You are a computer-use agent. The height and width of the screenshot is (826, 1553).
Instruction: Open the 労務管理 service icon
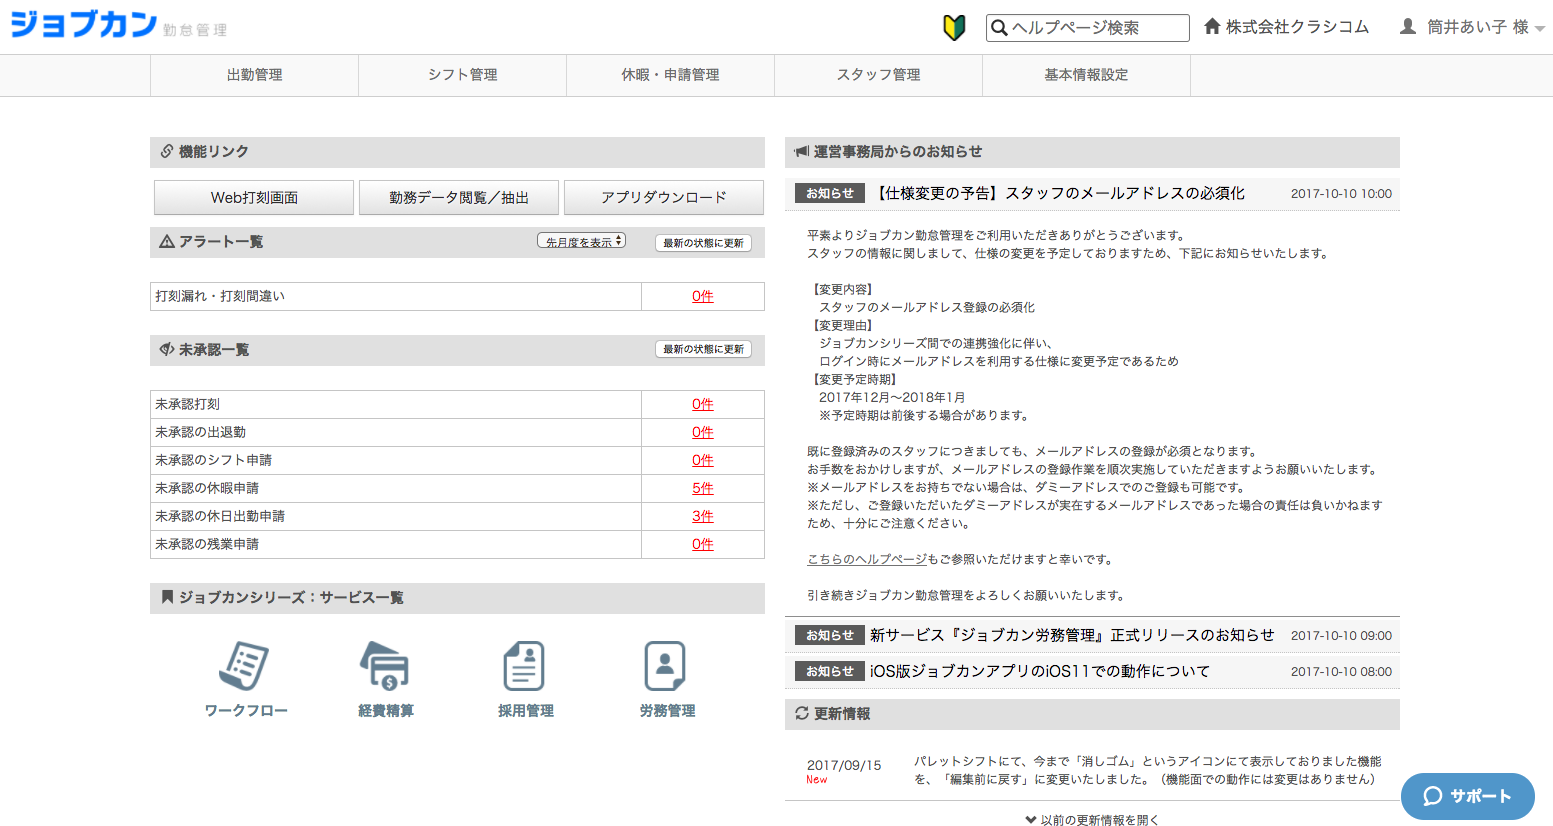click(666, 666)
